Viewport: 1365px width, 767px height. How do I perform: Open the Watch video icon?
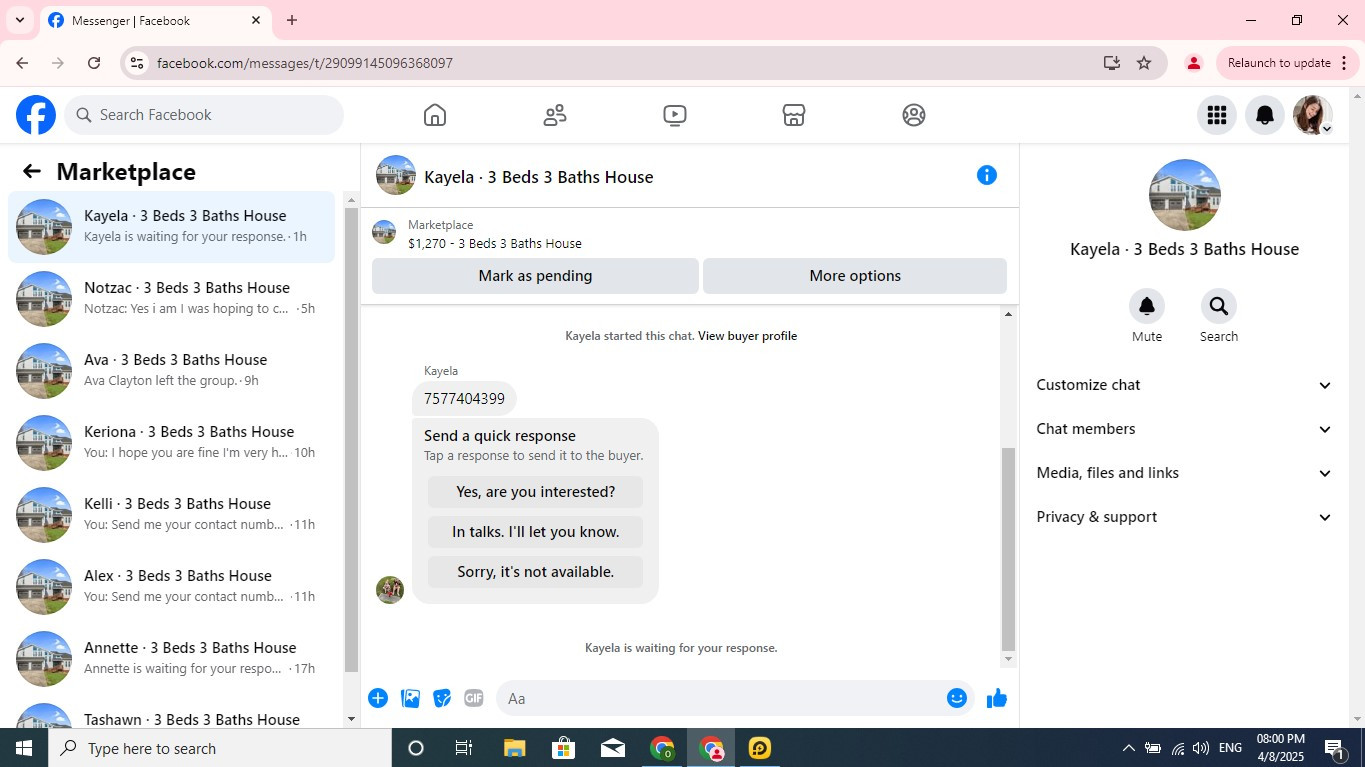point(675,115)
